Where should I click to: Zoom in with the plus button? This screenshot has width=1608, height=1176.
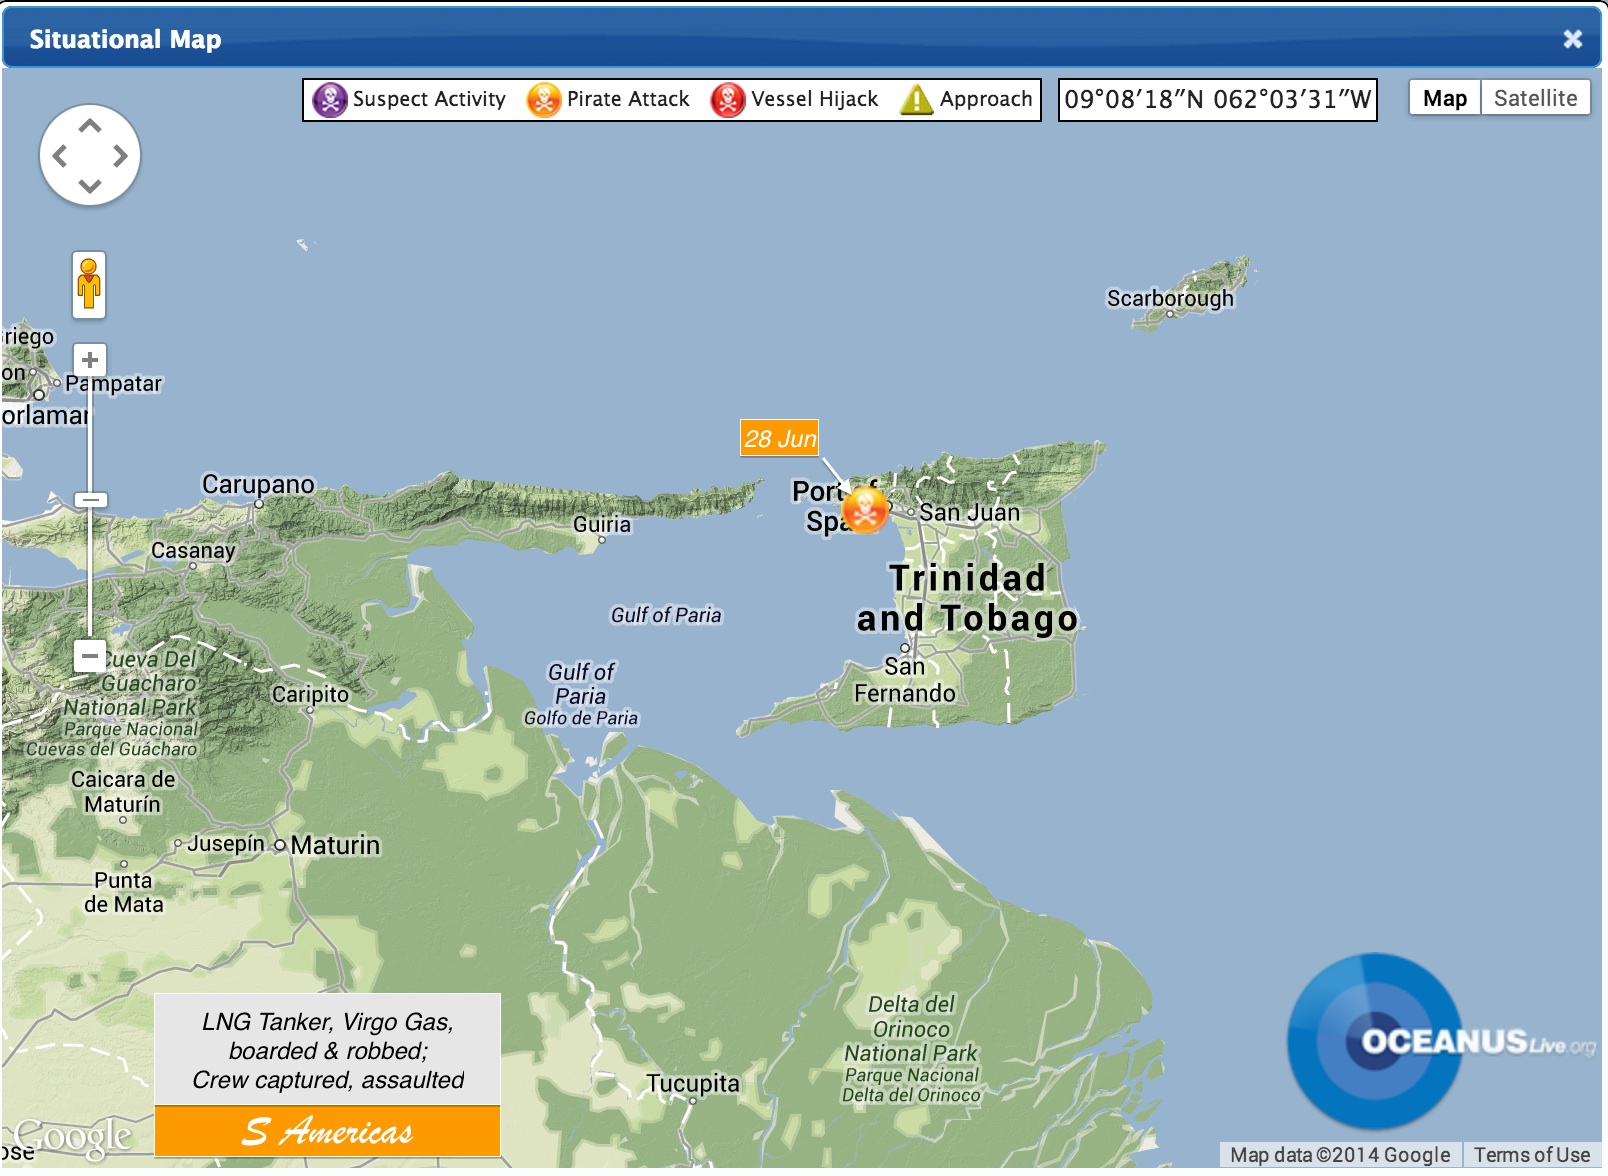point(90,360)
